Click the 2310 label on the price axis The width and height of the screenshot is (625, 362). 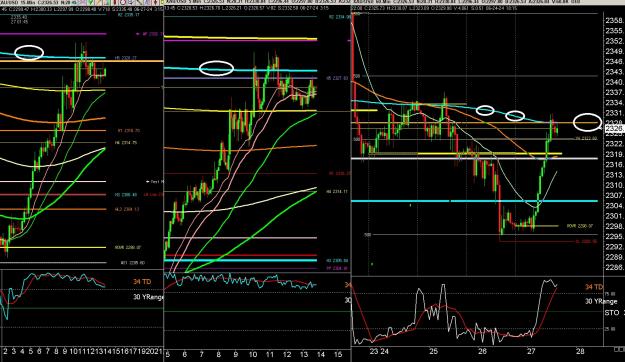tap(614, 185)
